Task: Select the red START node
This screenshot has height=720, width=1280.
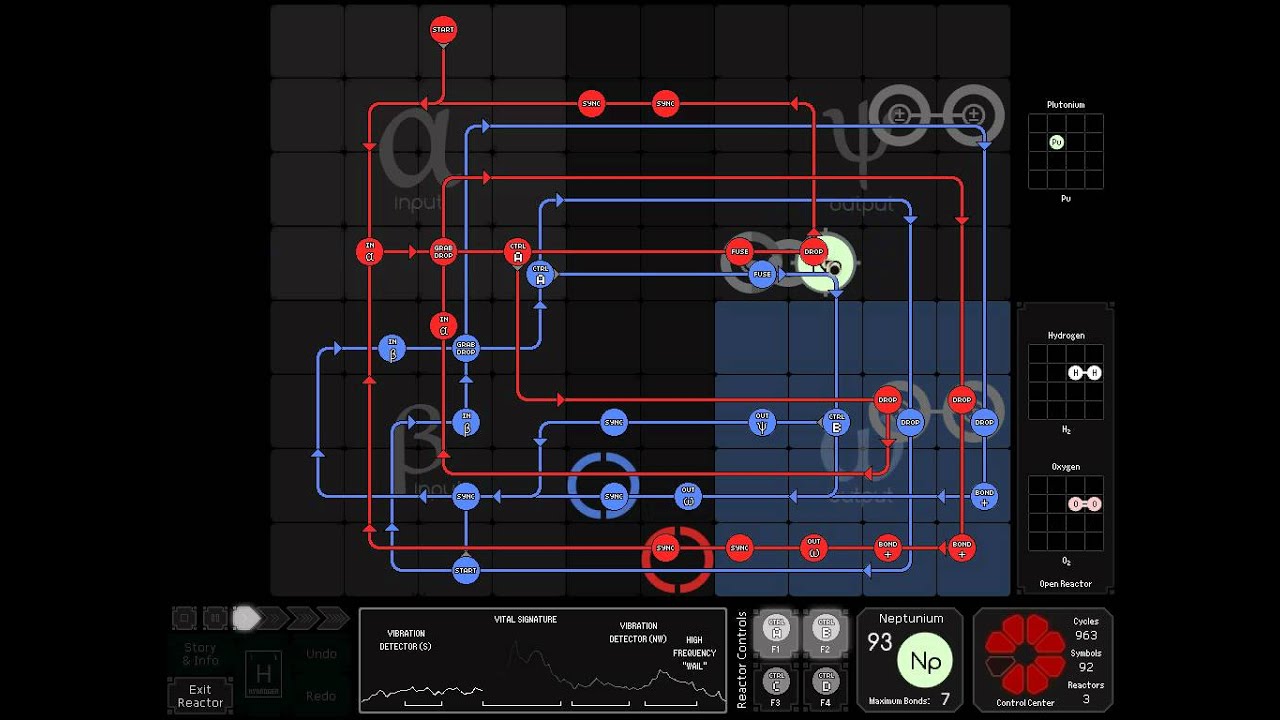Action: [x=443, y=30]
